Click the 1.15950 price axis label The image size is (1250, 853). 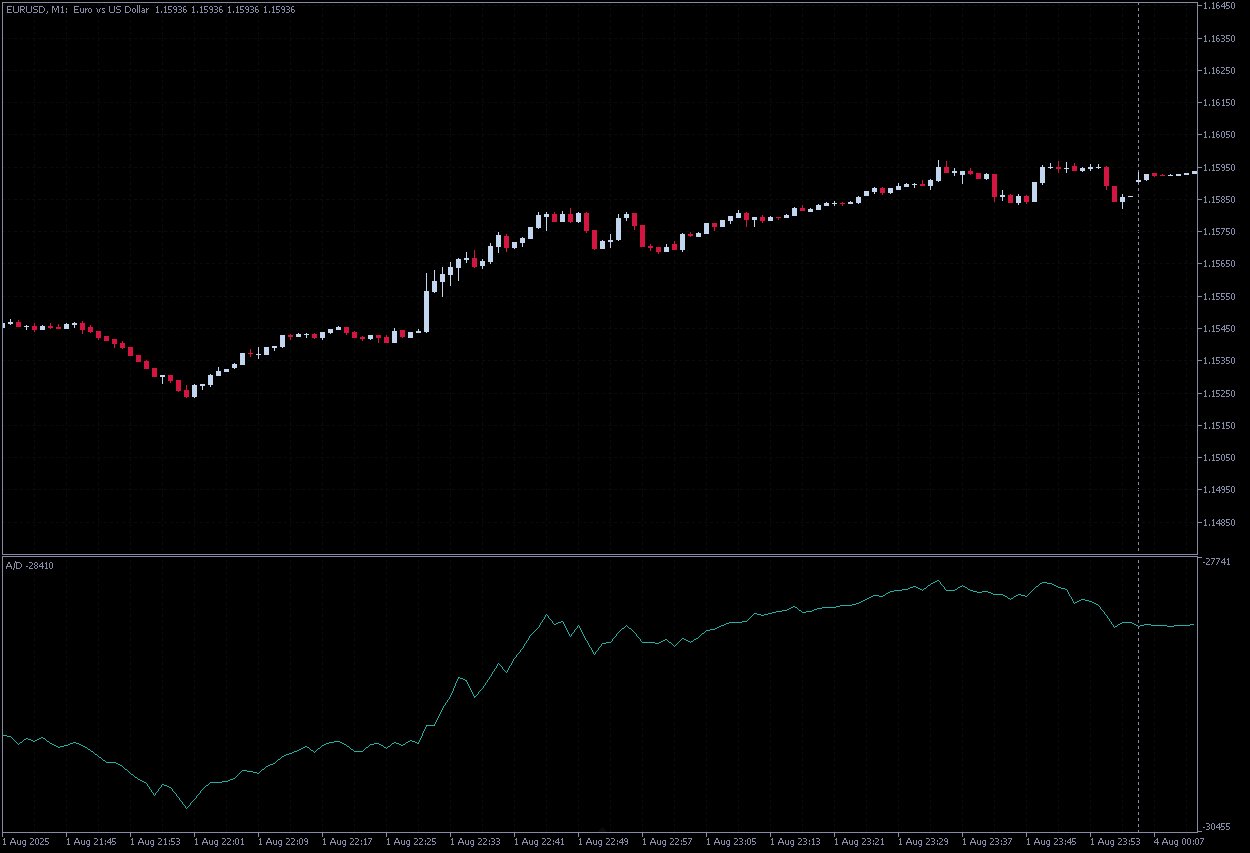(1221, 167)
